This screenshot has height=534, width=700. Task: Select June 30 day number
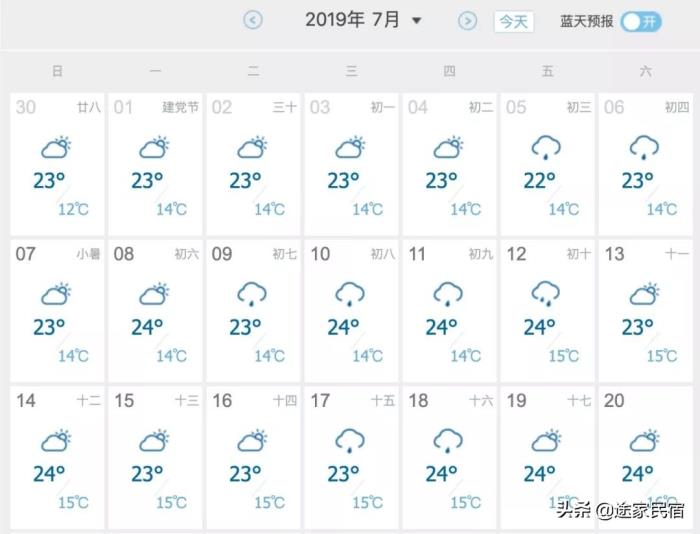pos(26,107)
